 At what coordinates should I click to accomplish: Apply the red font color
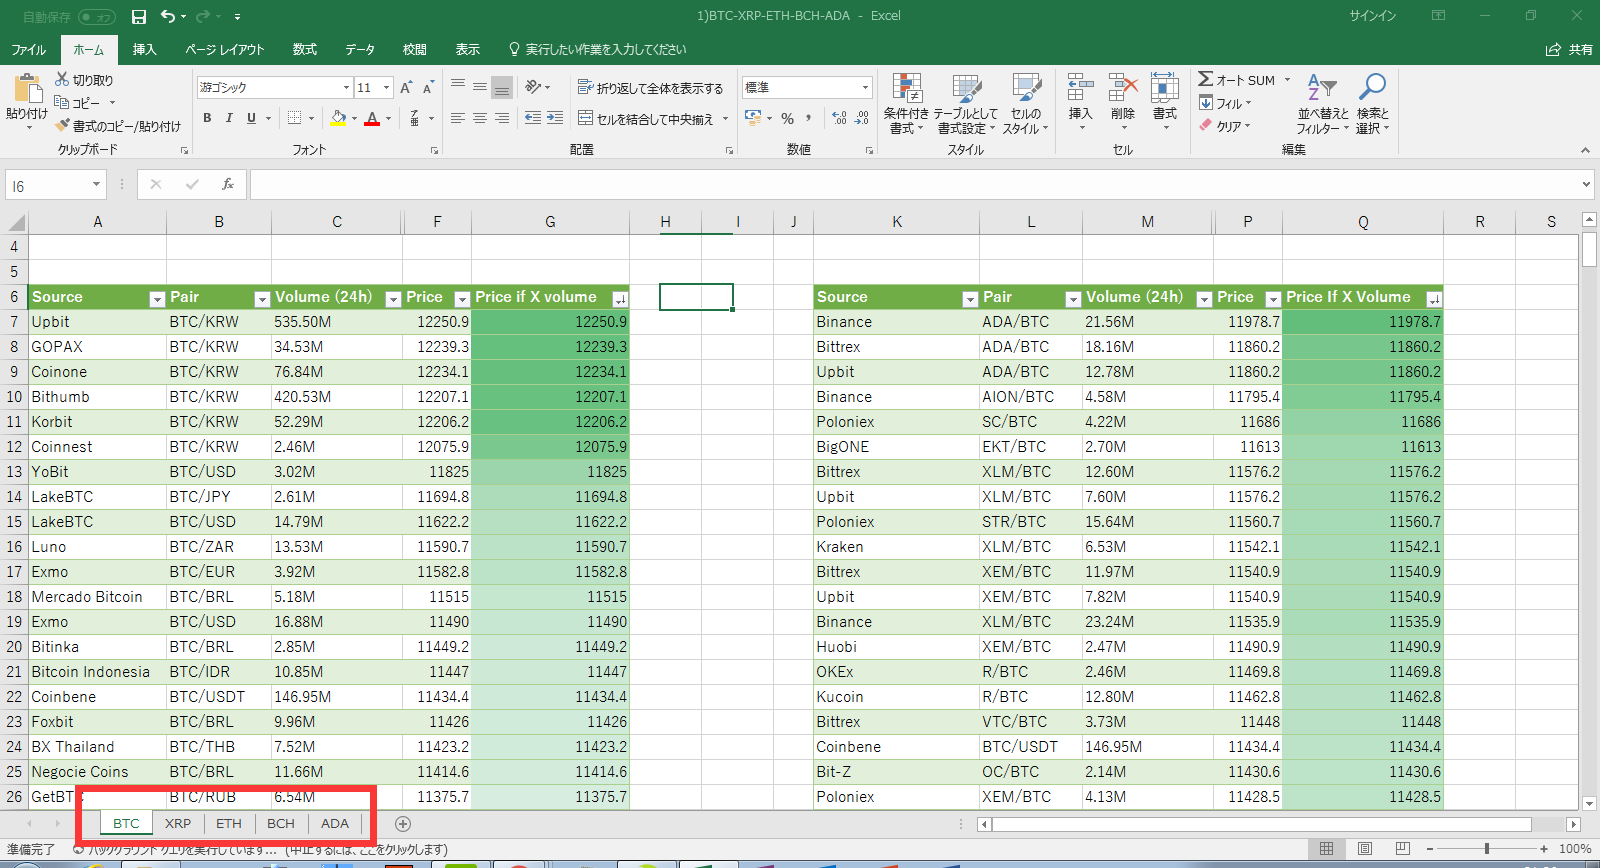click(x=372, y=118)
